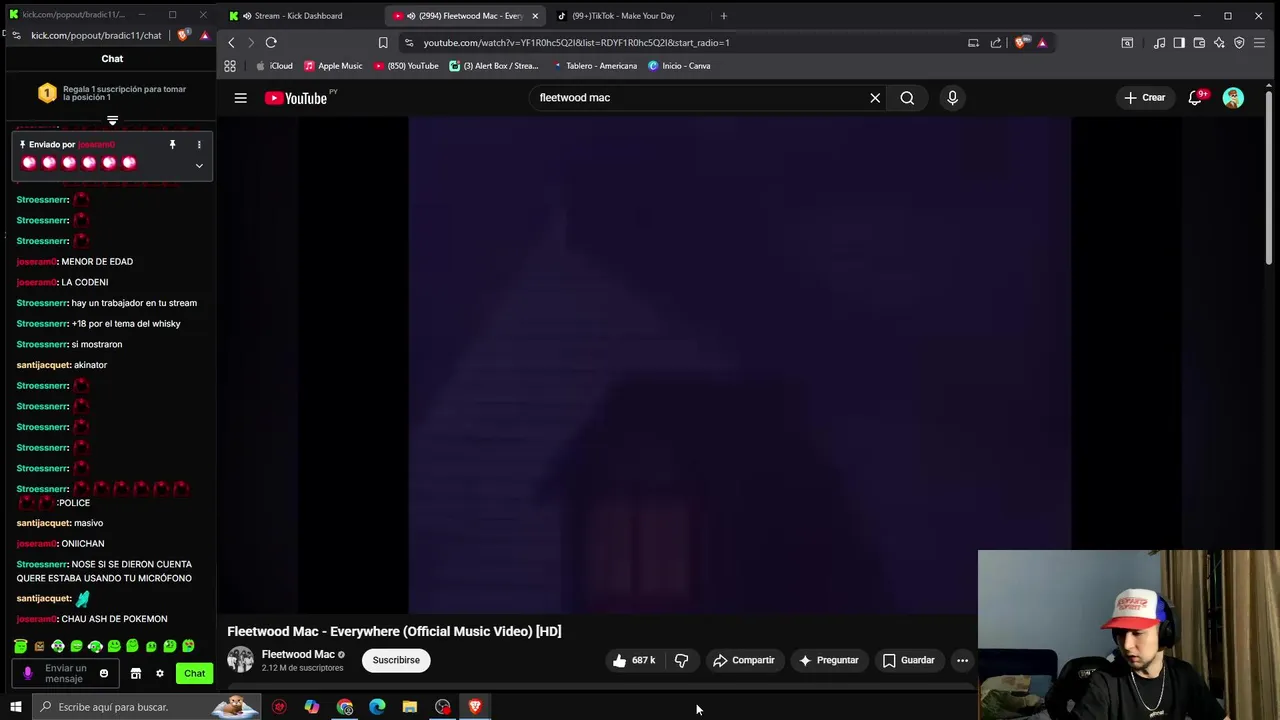Open the Brave VPN shield icon
The image size is (1280, 720).
click(x=1239, y=43)
